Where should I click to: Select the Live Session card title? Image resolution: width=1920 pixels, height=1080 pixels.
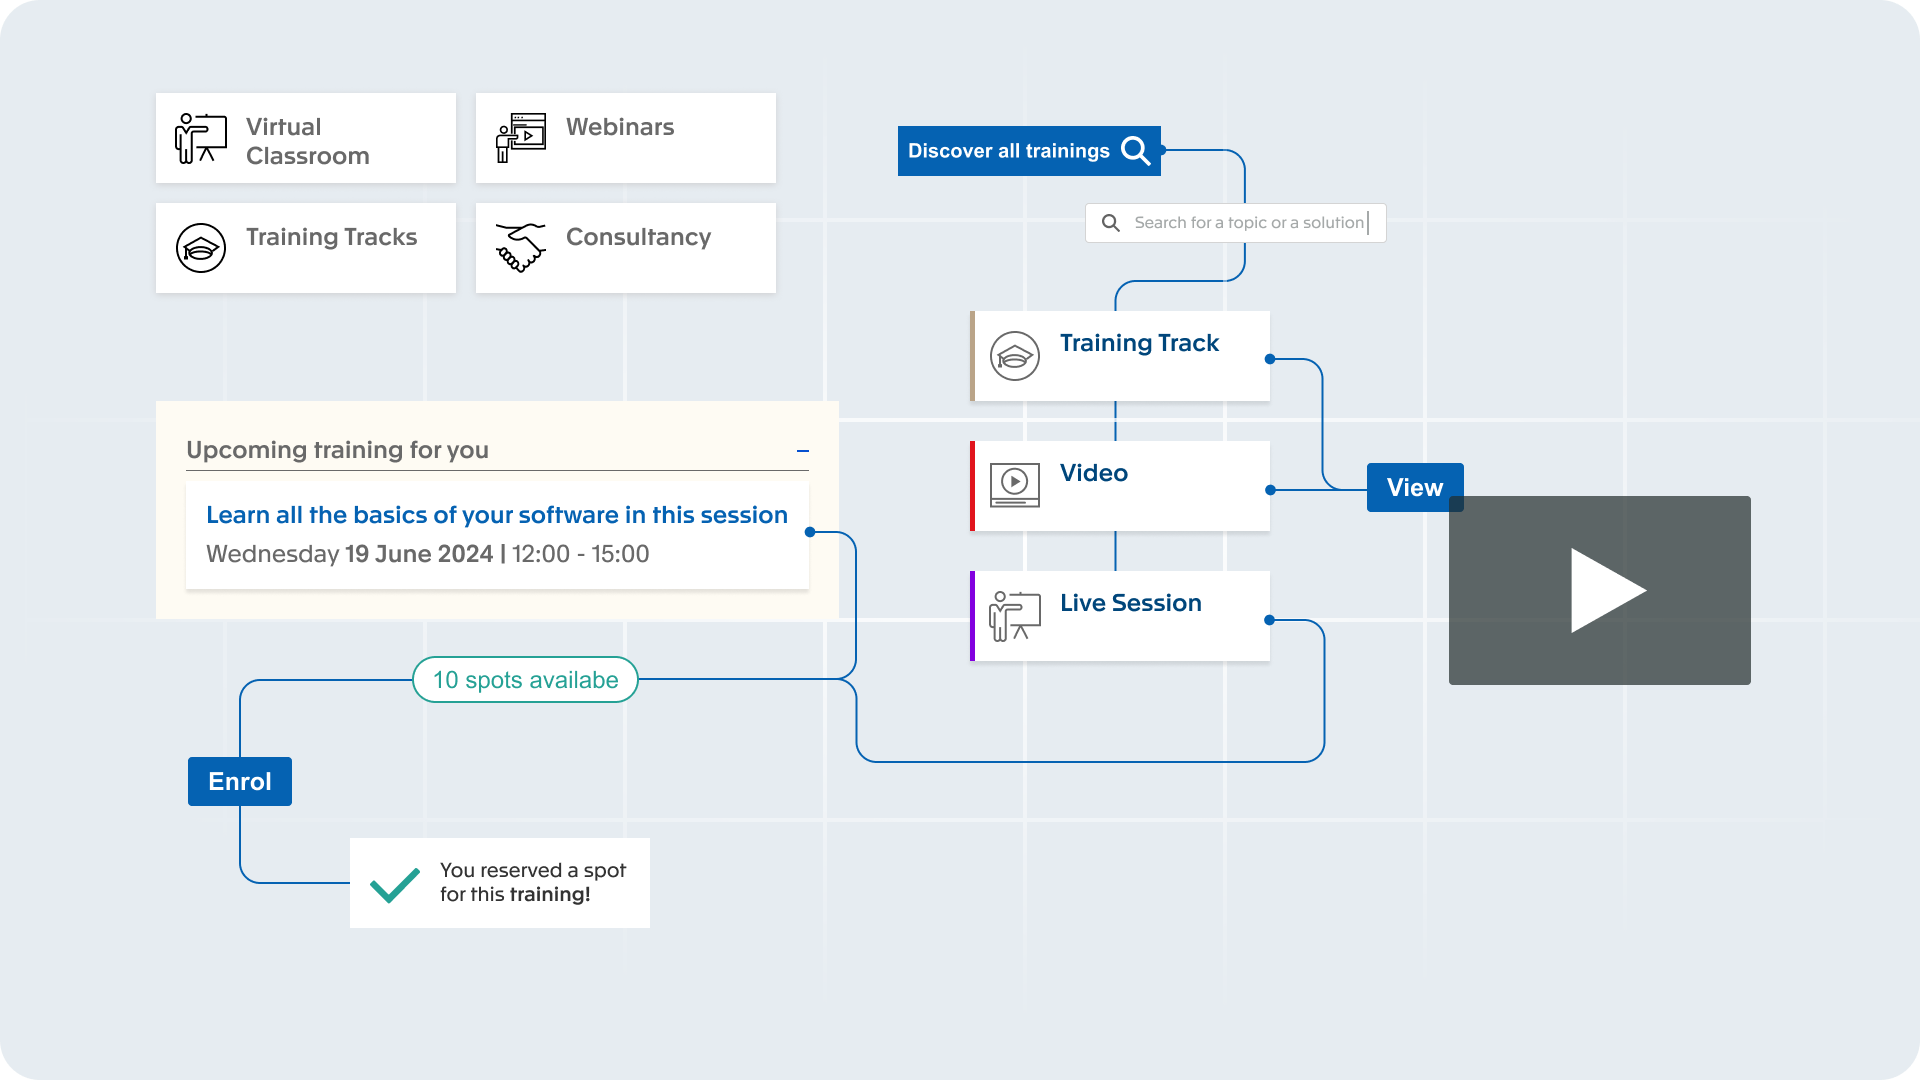coord(1130,603)
